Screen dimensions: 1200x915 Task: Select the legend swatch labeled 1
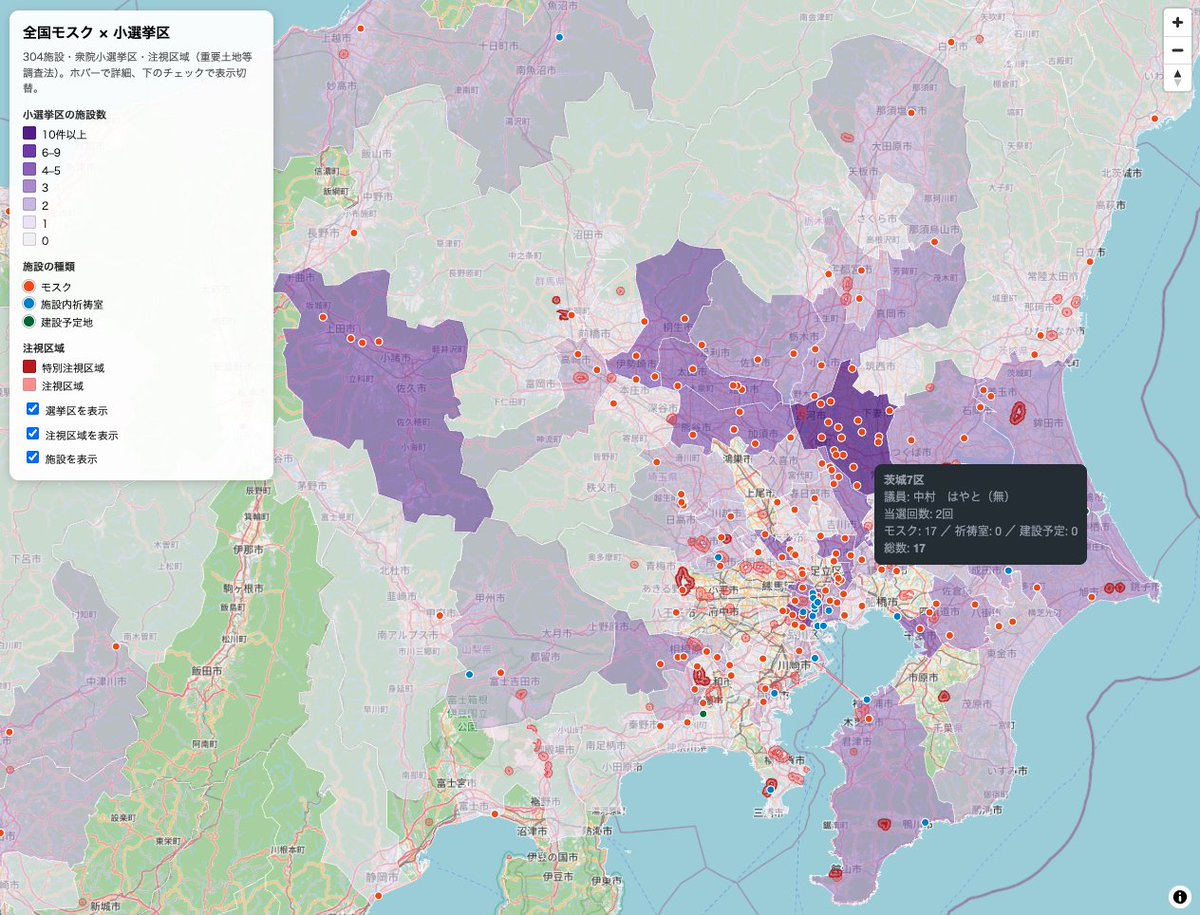point(30,223)
